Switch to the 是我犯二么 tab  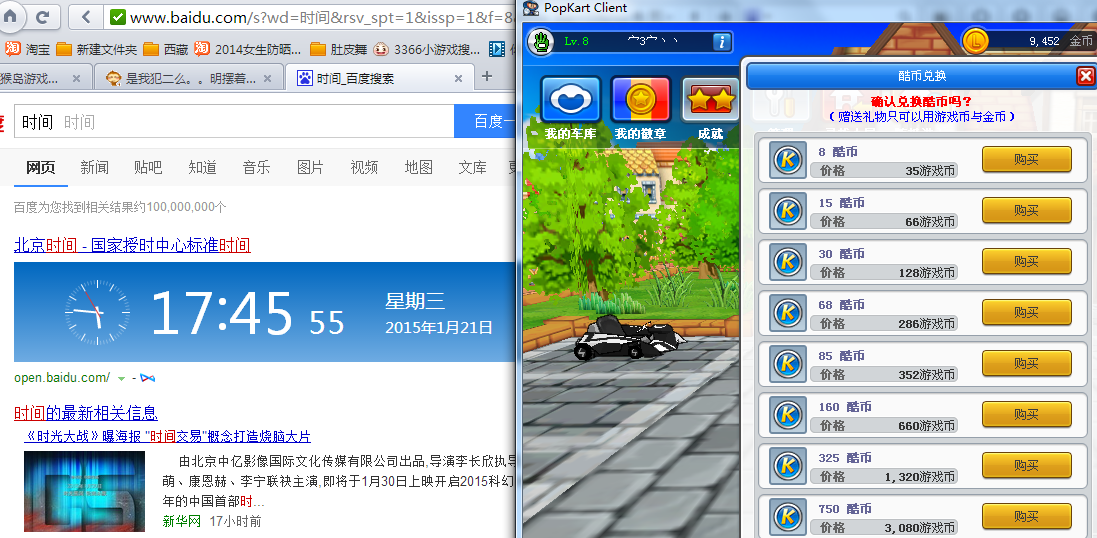(189, 78)
